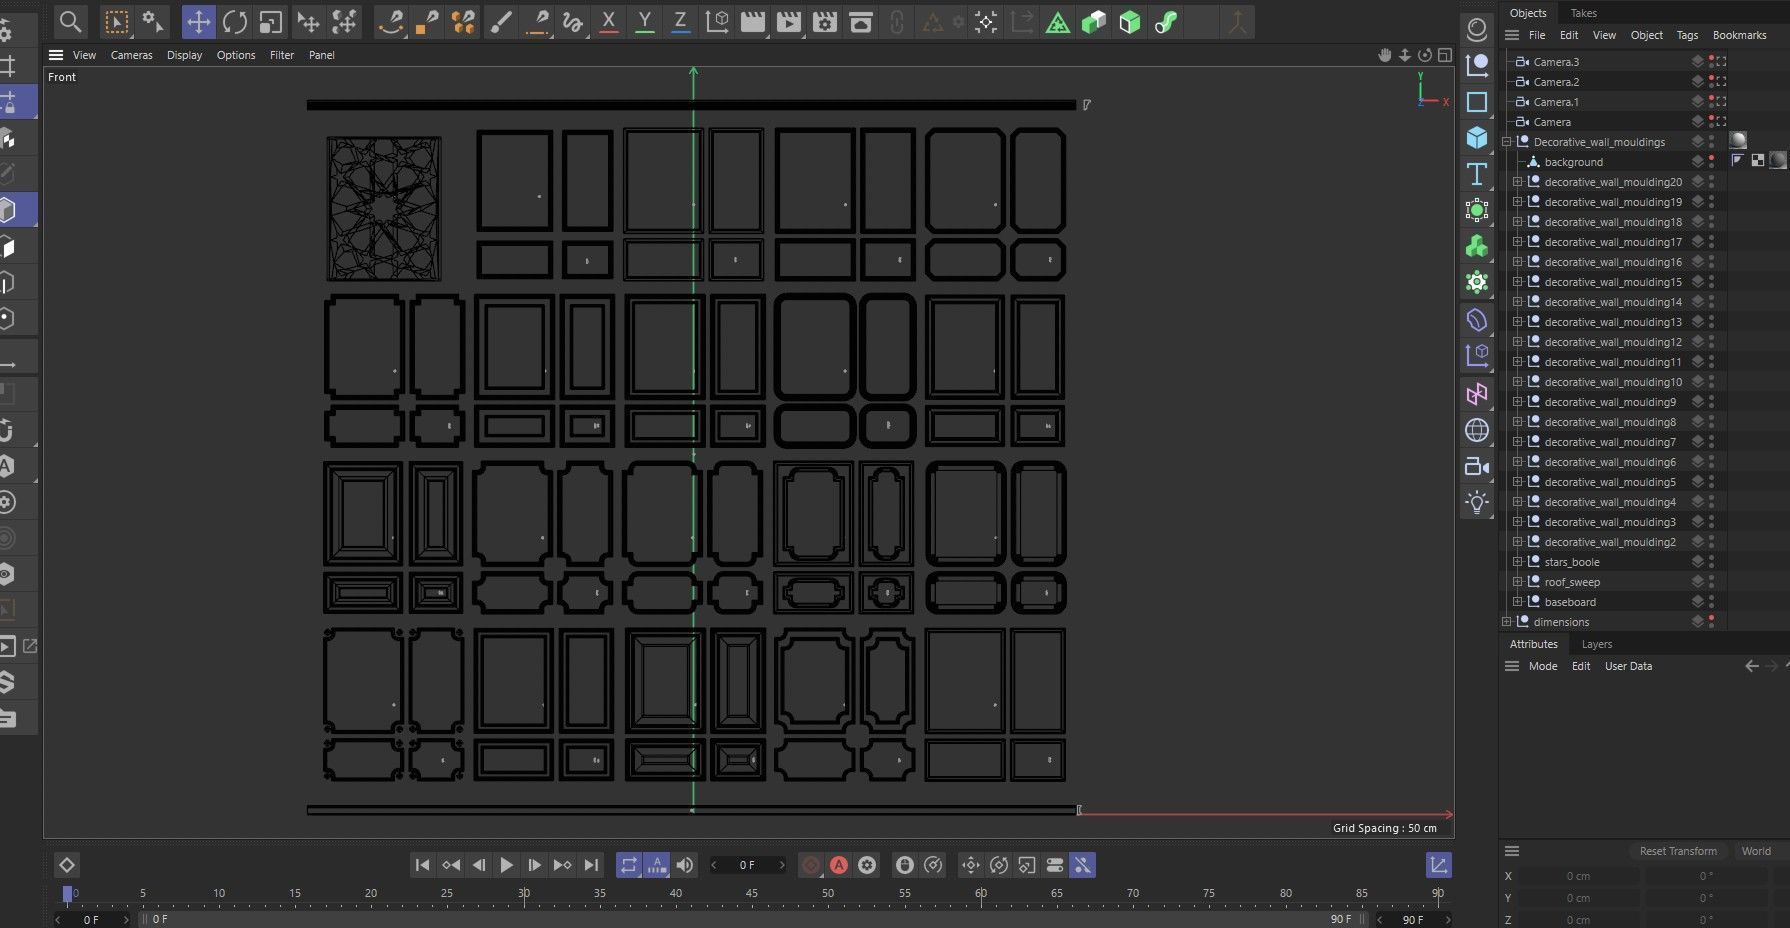Click the X coordinate field showing 0 cm
Viewport: 1790px width, 928px height.
point(1578,876)
